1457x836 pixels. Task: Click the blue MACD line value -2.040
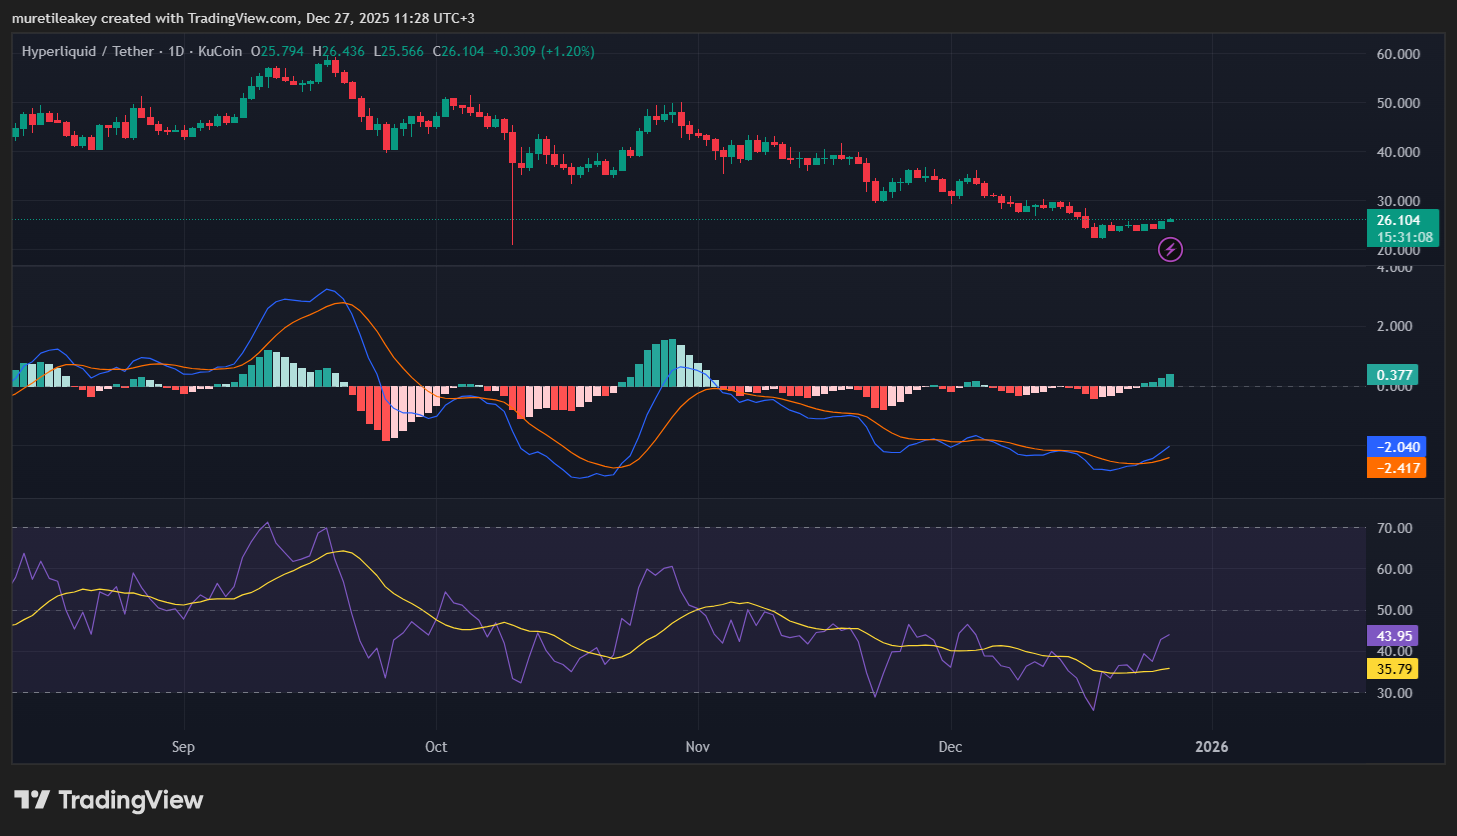1395,447
